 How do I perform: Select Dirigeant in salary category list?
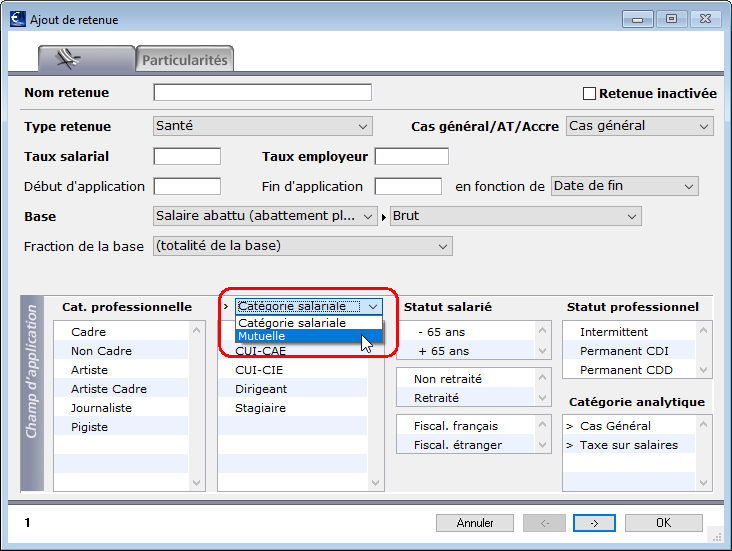click(293, 389)
